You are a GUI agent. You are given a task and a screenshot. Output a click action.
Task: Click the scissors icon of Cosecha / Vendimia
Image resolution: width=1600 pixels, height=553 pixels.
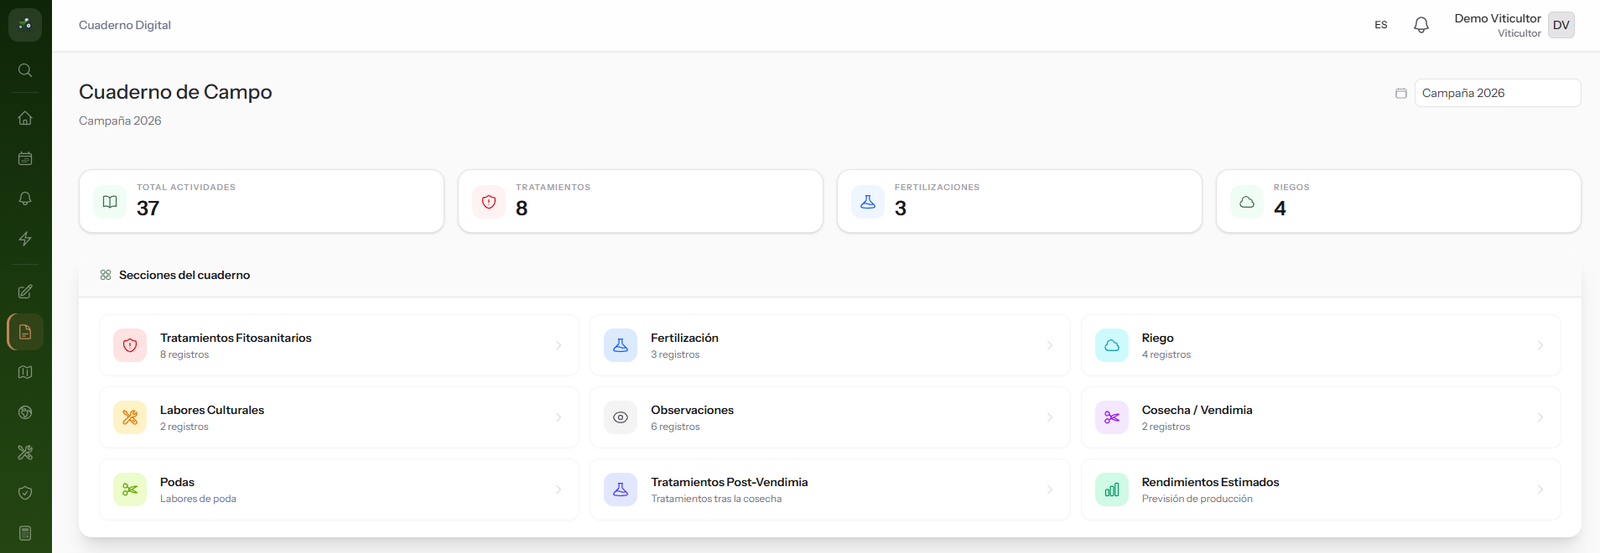(x=1112, y=417)
